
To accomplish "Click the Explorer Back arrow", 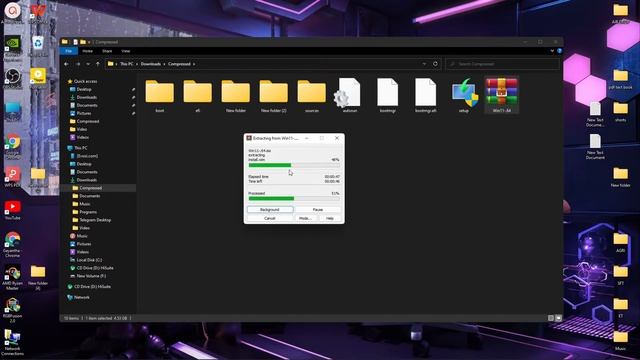I will (67, 64).
